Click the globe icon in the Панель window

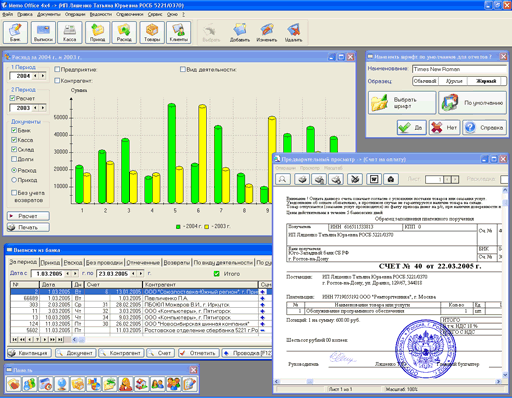[x=62, y=384]
